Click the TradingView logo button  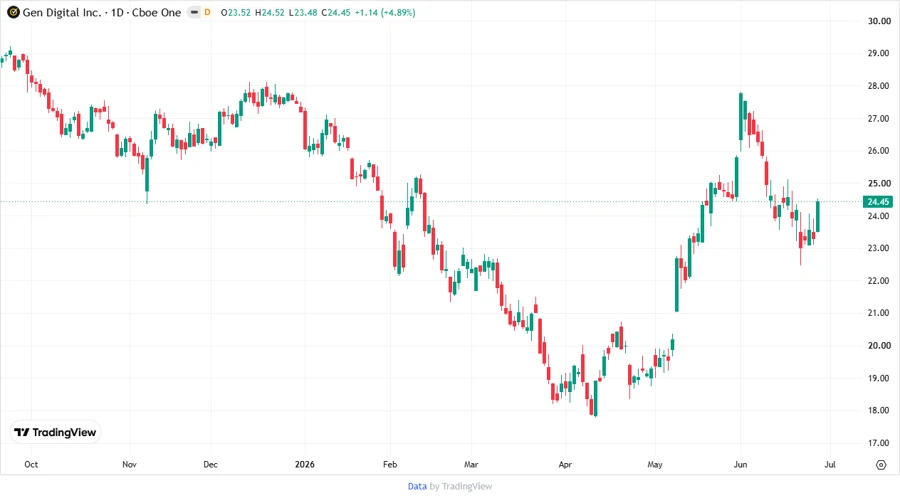55,432
